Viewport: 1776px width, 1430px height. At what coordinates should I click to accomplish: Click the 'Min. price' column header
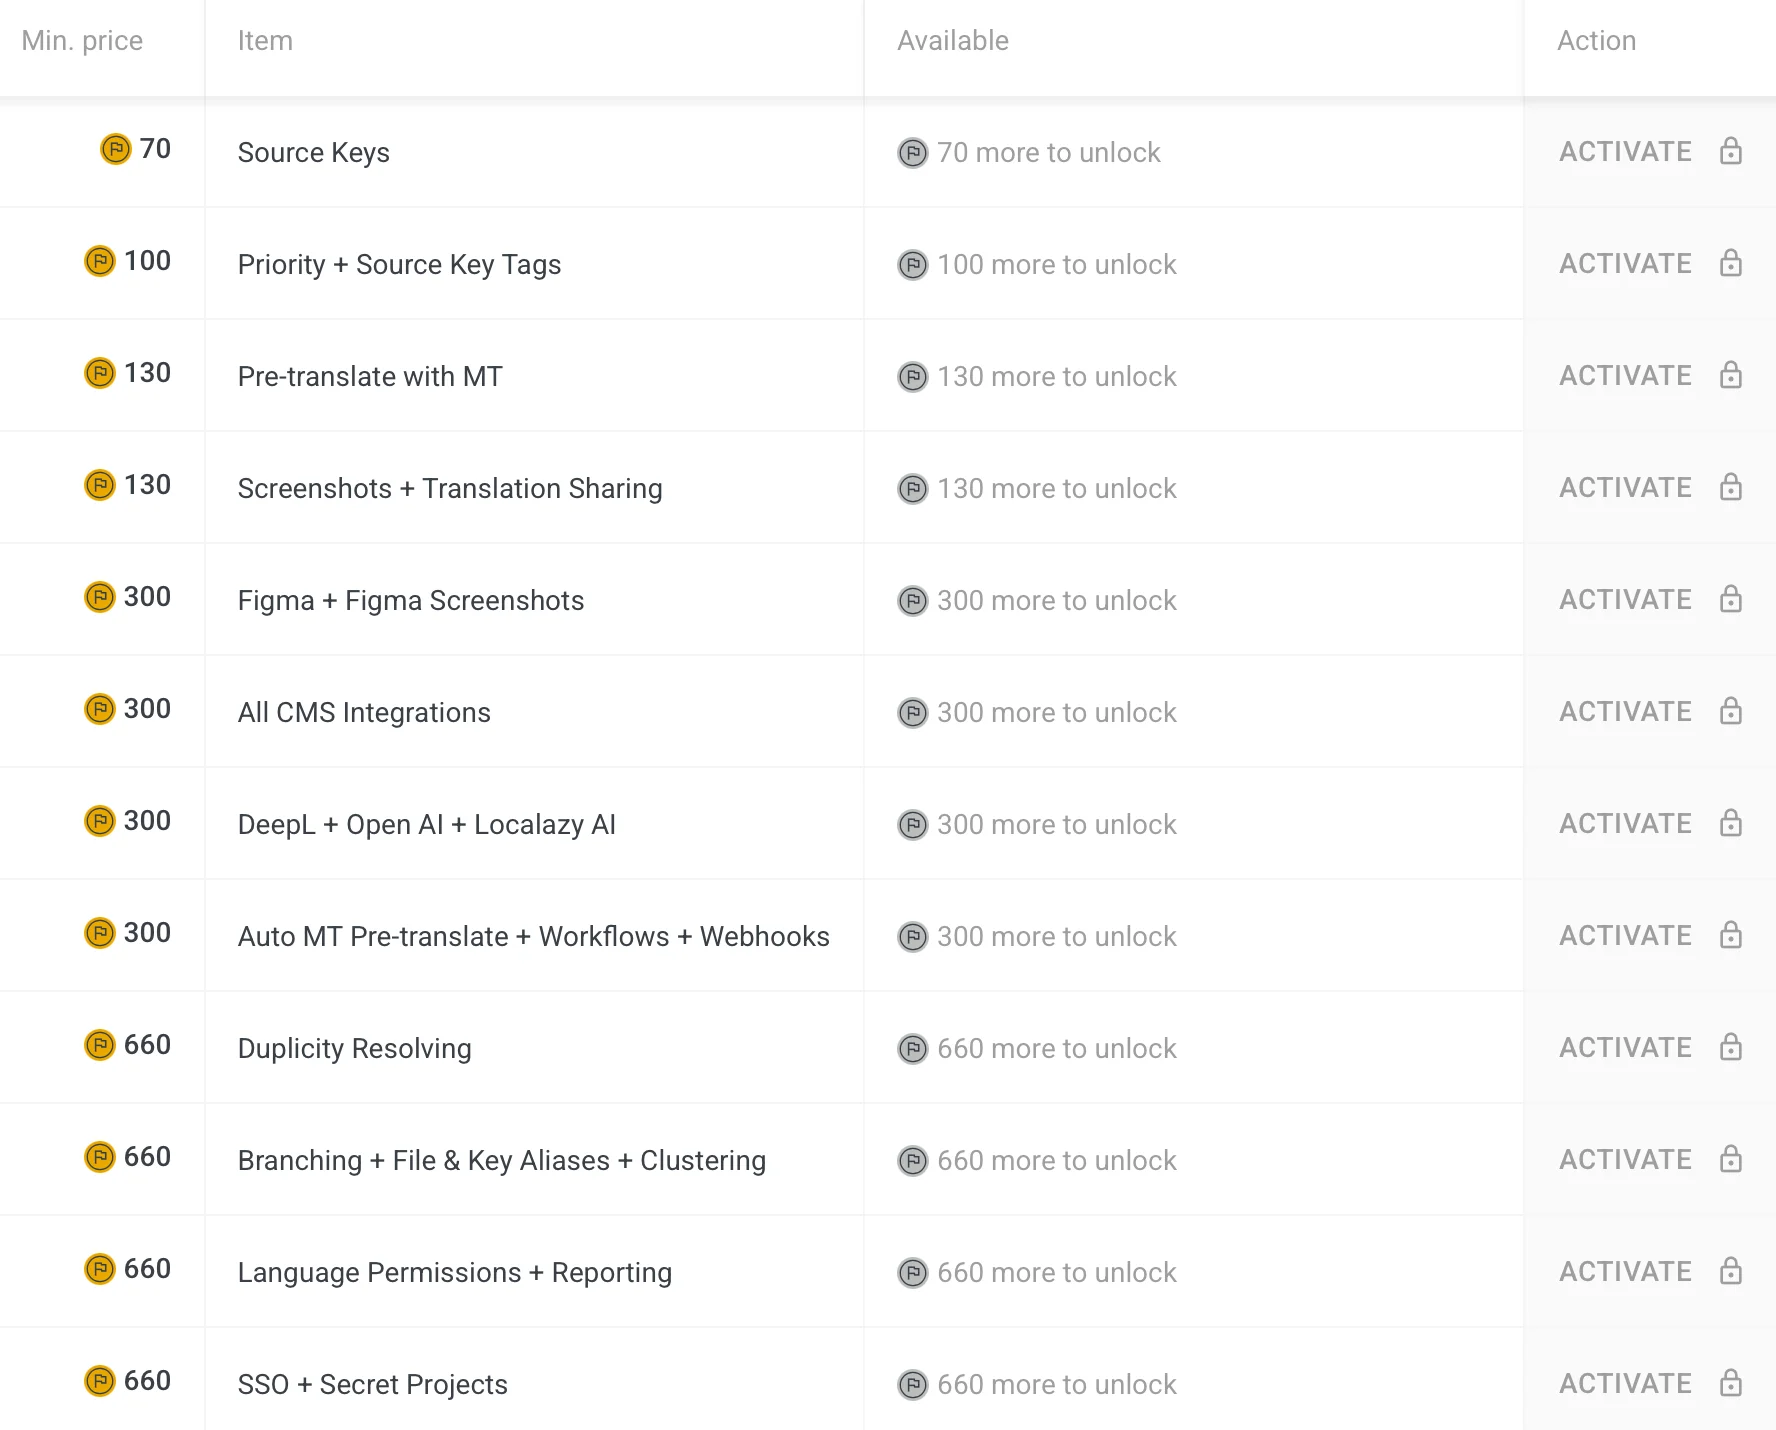pos(82,41)
